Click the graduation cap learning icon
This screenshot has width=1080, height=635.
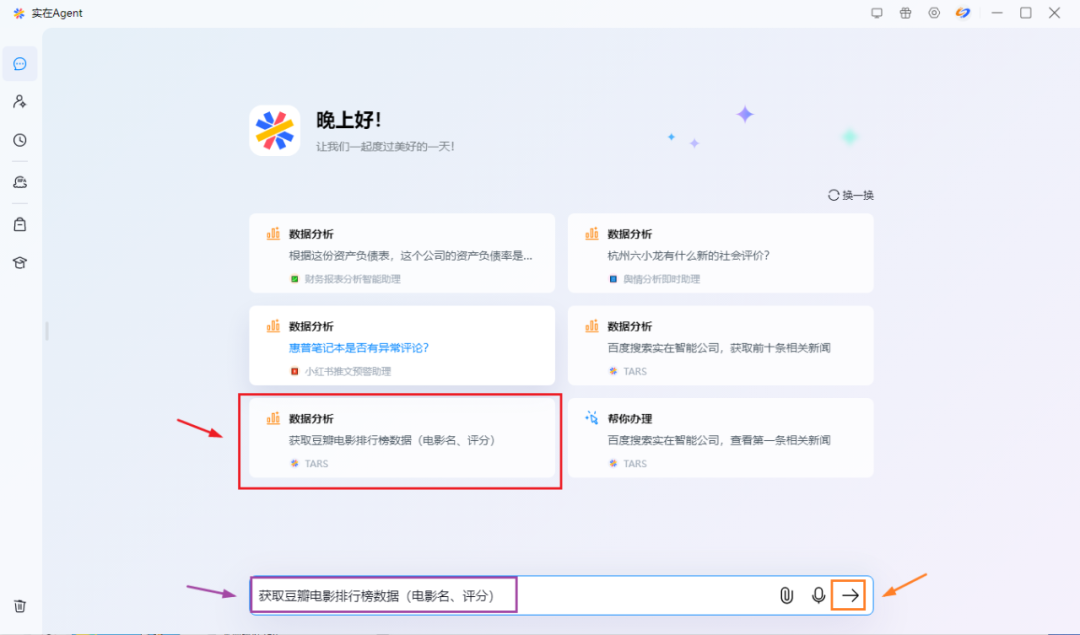pos(19,262)
